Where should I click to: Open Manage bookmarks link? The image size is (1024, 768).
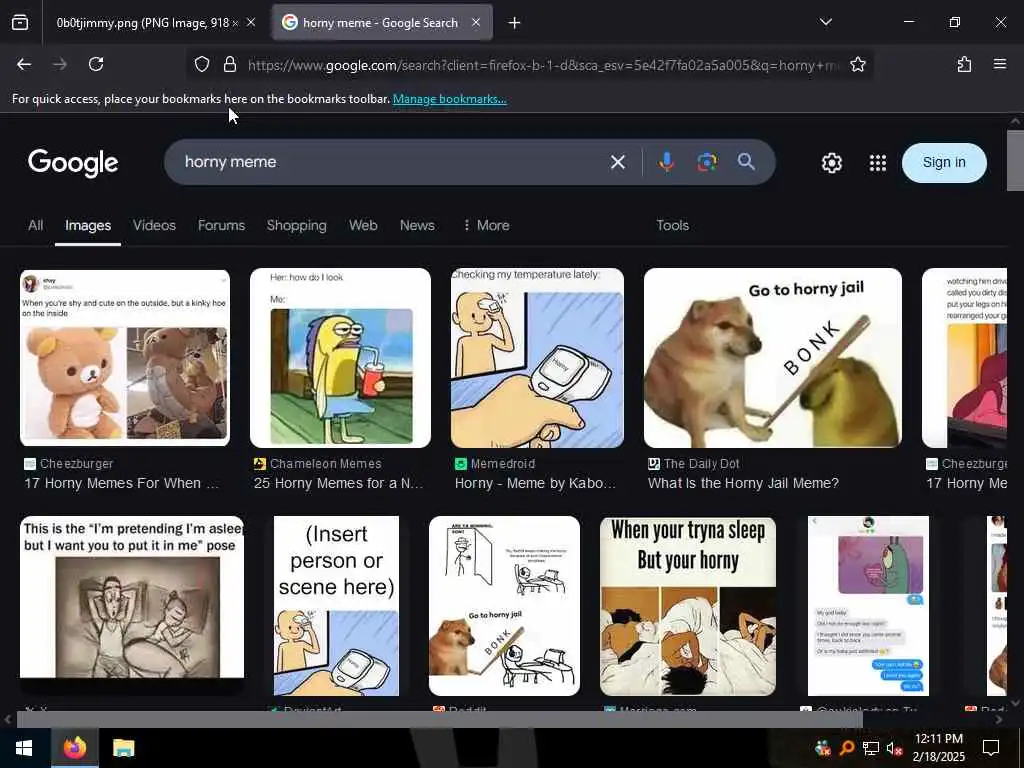449,99
